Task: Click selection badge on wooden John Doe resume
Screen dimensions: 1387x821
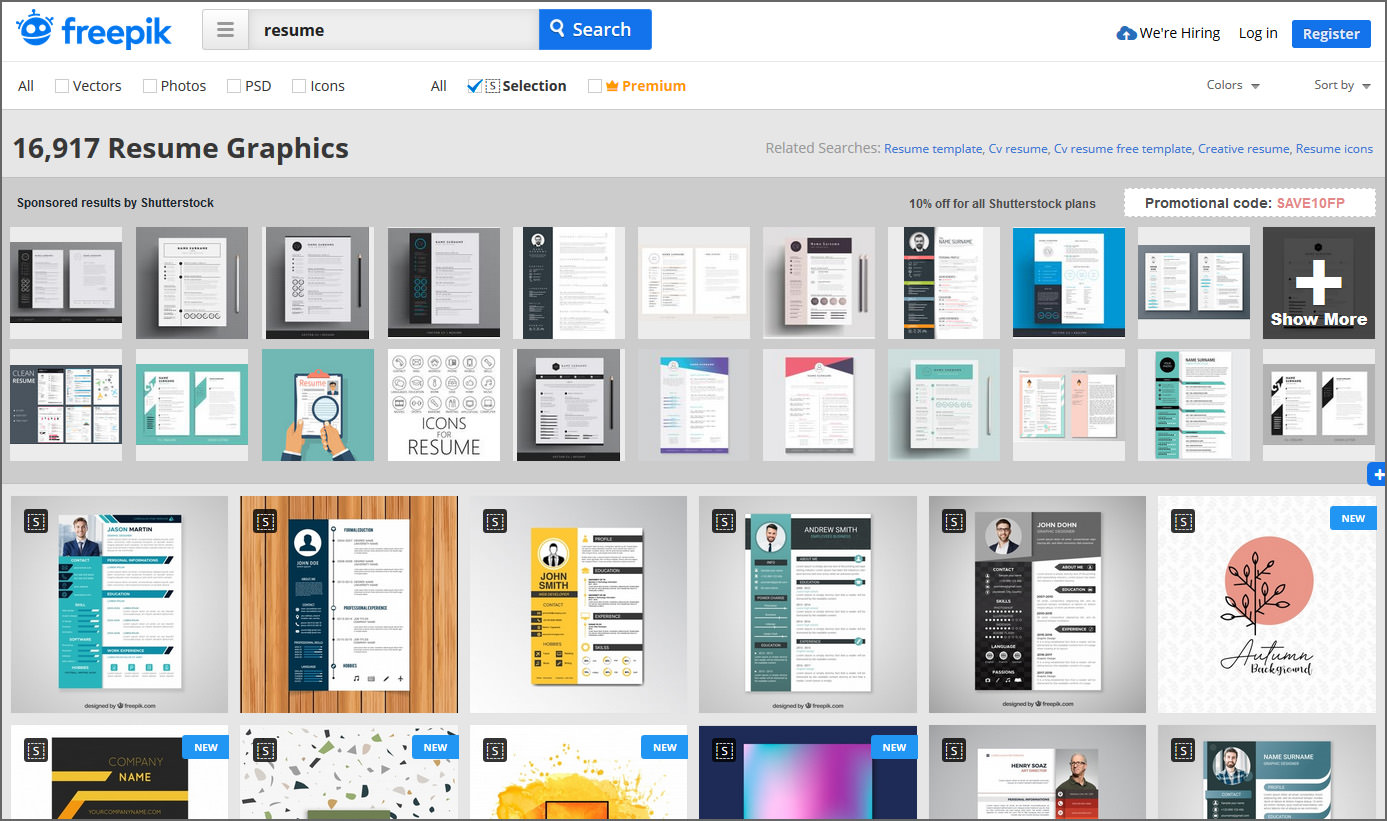Action: [x=265, y=520]
